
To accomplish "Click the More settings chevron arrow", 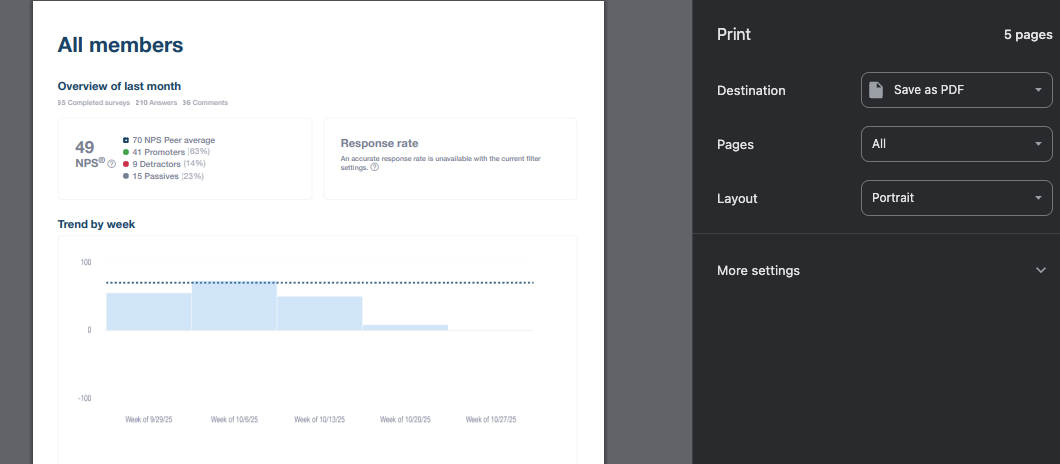I will click(1041, 270).
